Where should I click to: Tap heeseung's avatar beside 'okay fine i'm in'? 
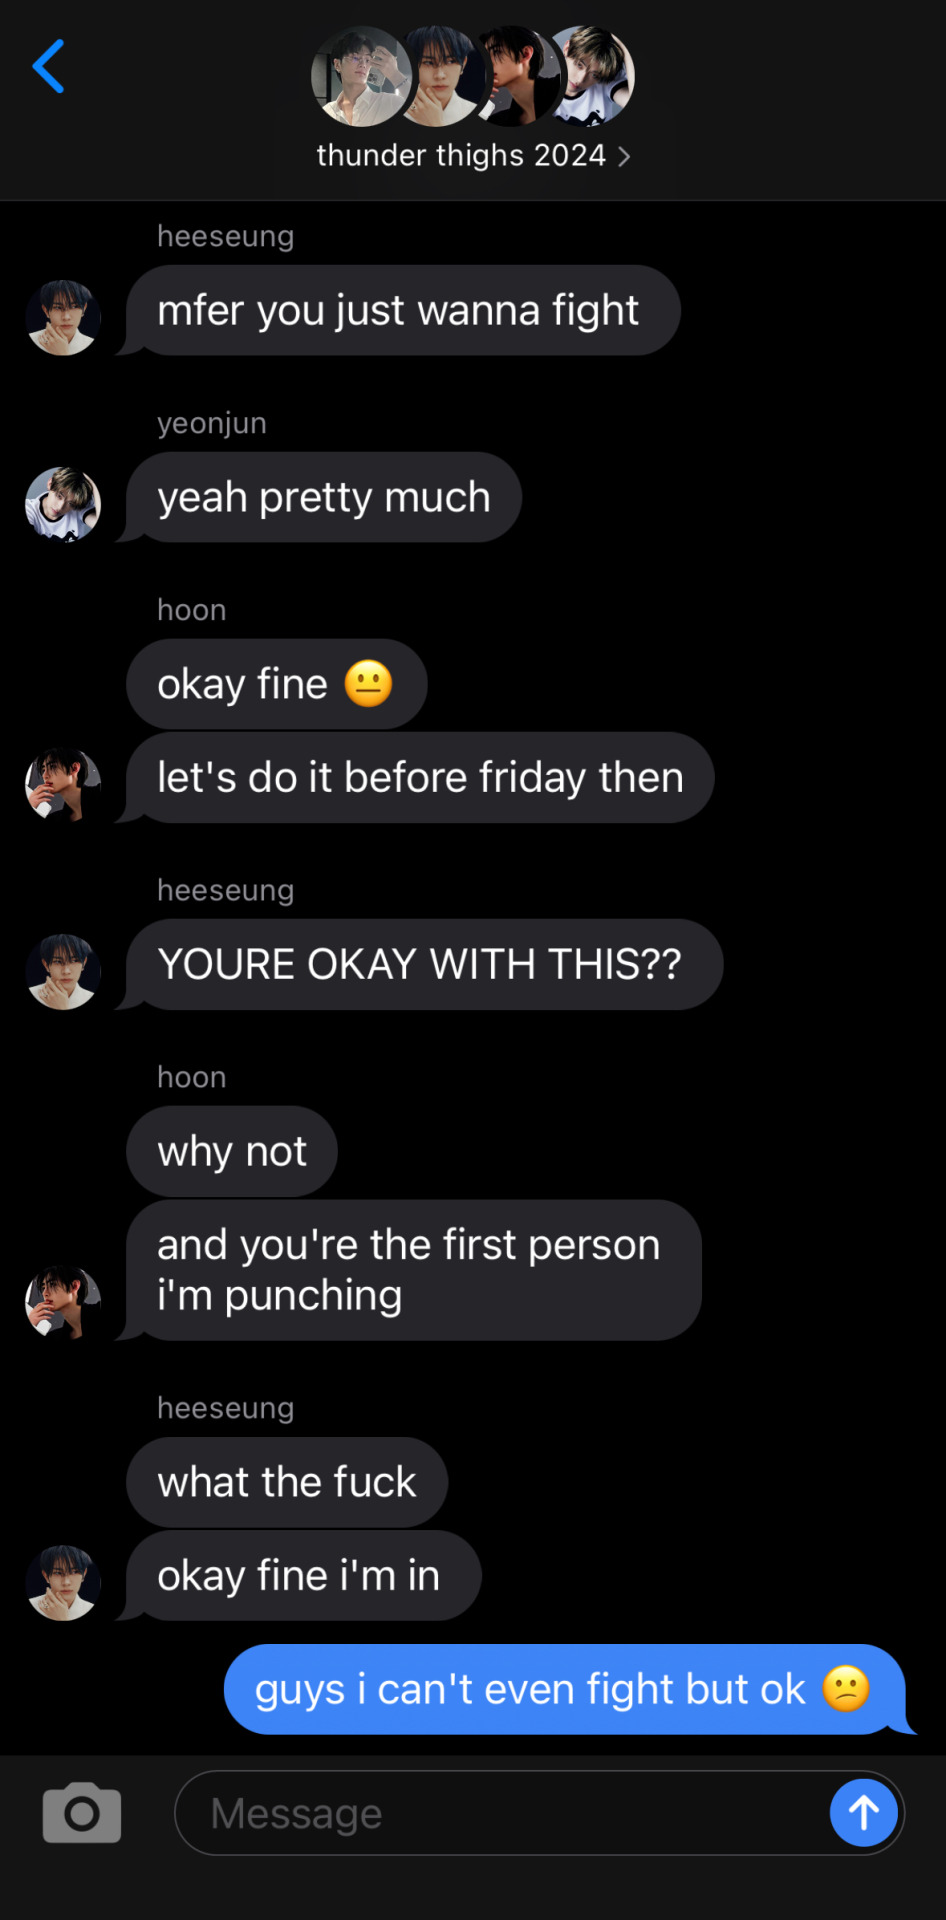[63, 1583]
